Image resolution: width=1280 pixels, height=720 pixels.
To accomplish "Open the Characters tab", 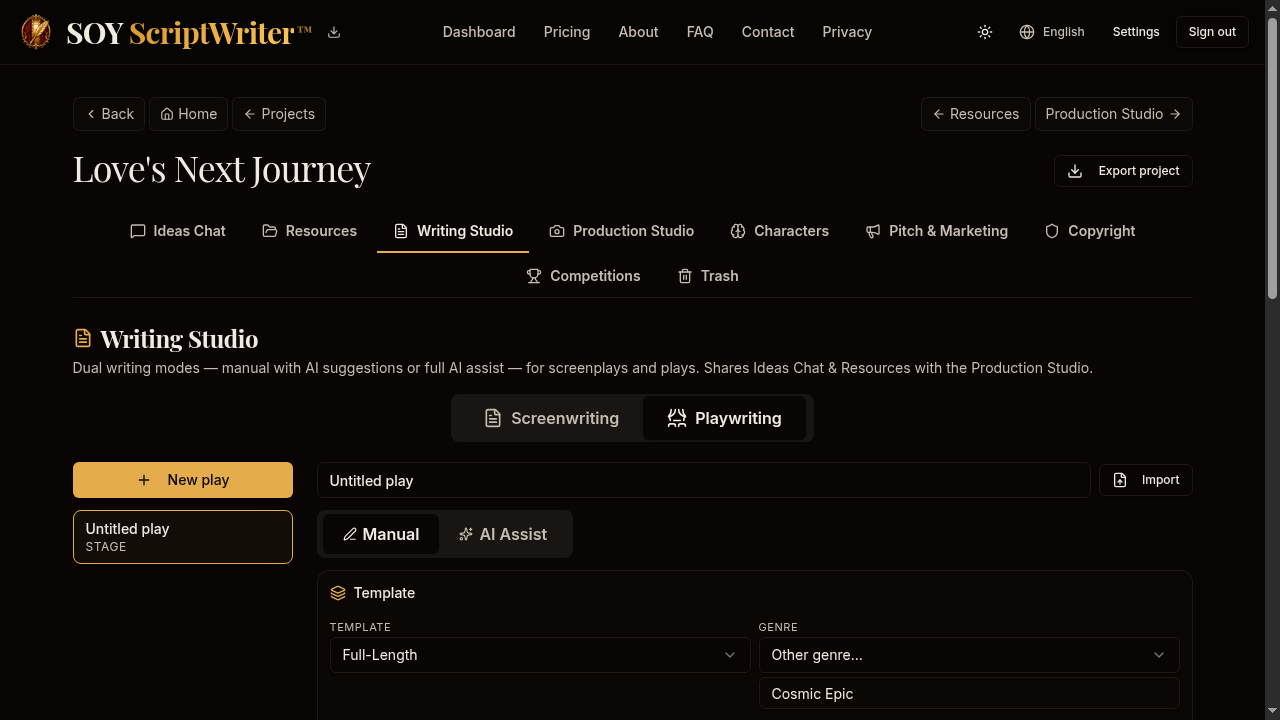I will 779,231.
